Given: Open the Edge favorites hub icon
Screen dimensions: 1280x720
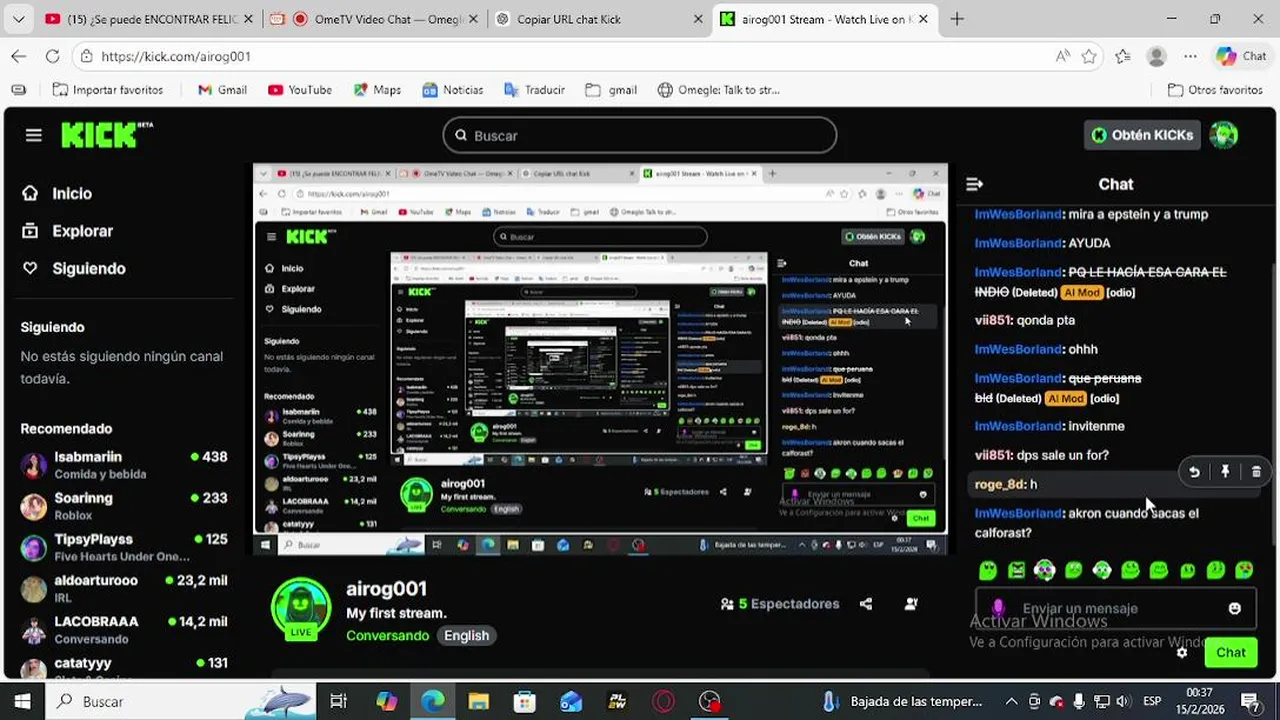Looking at the screenshot, I should [x=1122, y=56].
